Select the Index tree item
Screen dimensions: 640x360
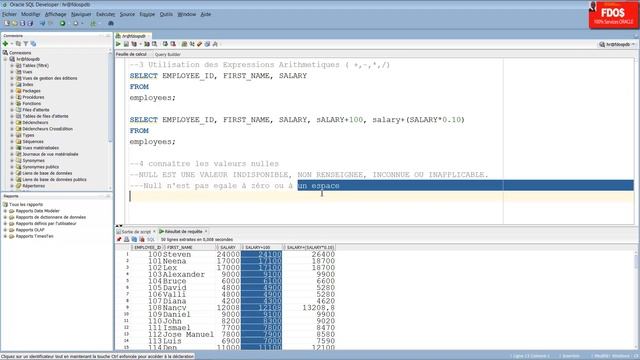click(x=28, y=84)
